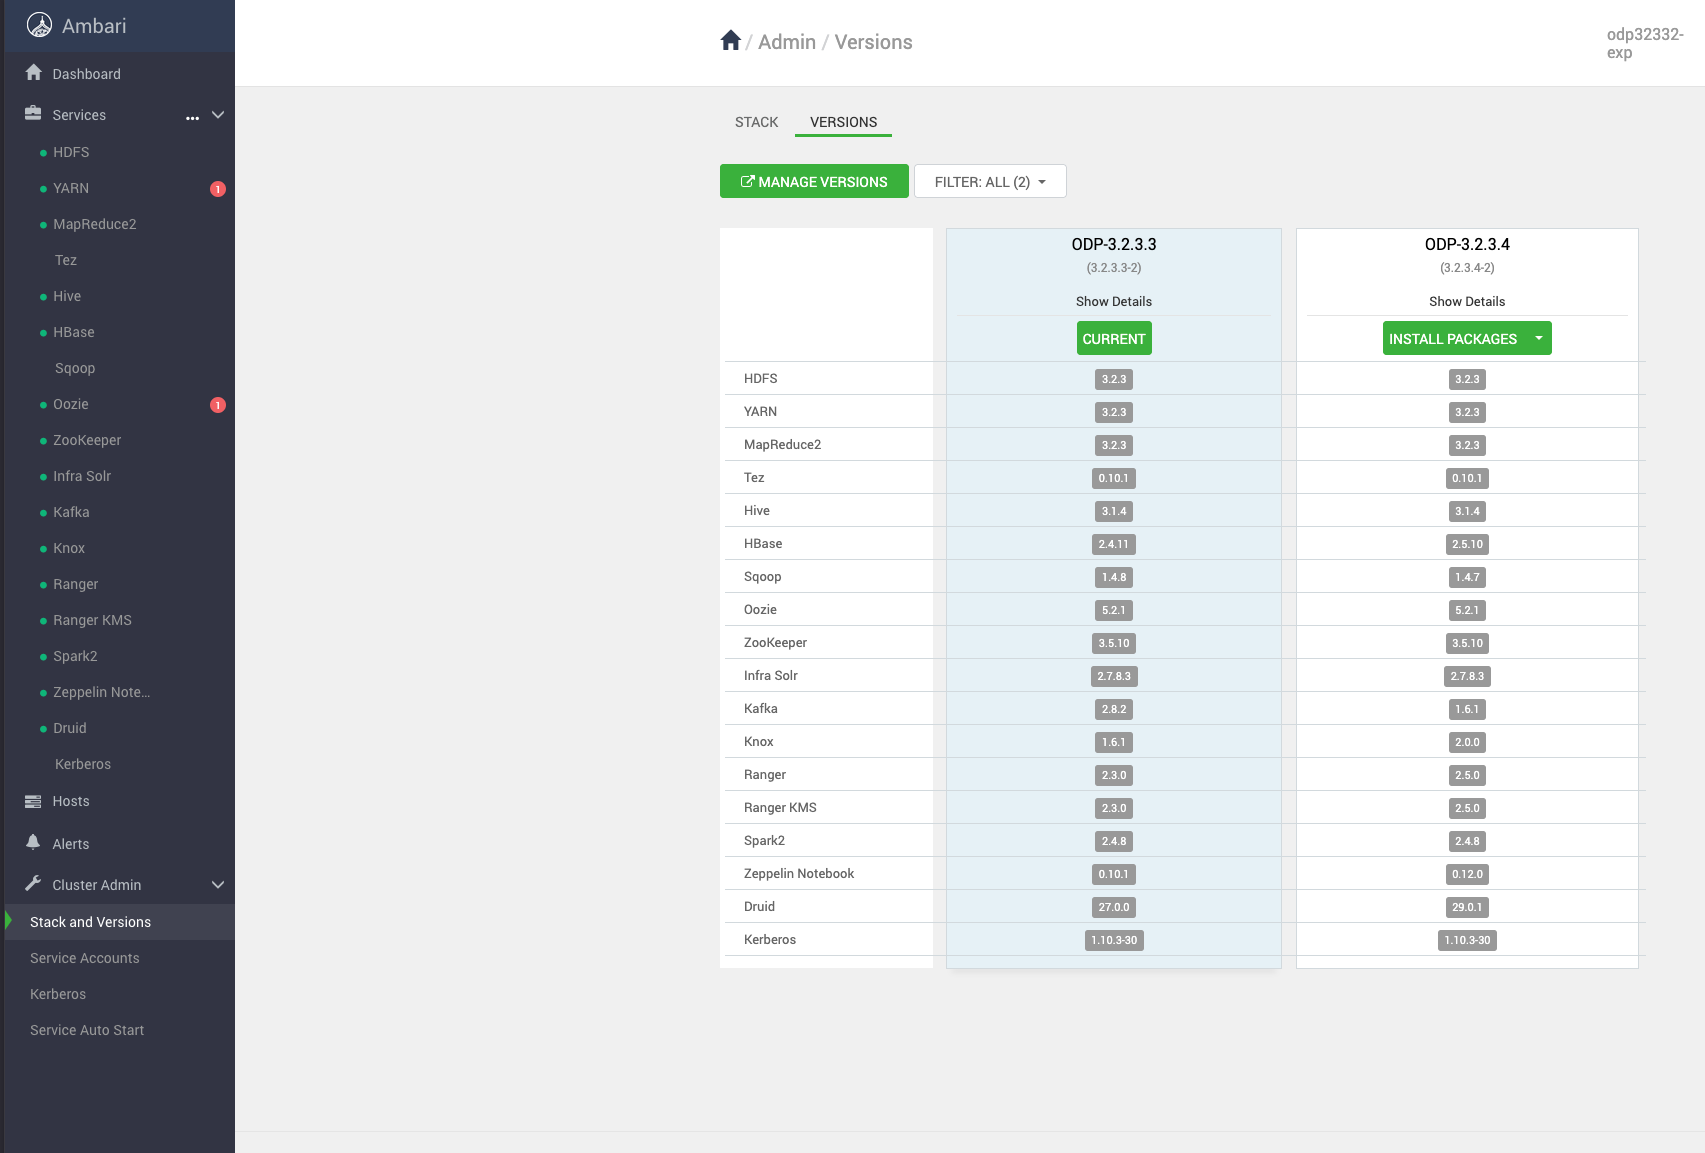
Task: Click the Manage Versions button
Action: [x=814, y=181]
